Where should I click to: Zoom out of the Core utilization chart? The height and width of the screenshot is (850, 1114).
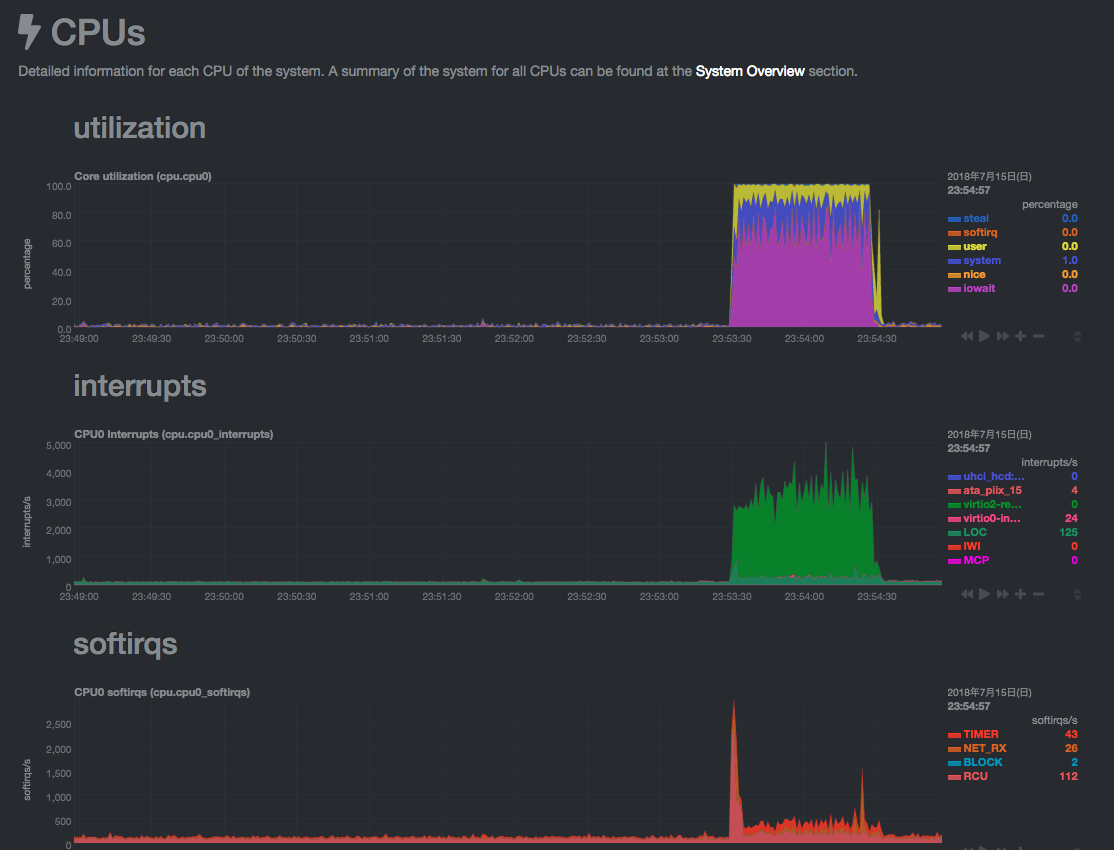[1038, 336]
